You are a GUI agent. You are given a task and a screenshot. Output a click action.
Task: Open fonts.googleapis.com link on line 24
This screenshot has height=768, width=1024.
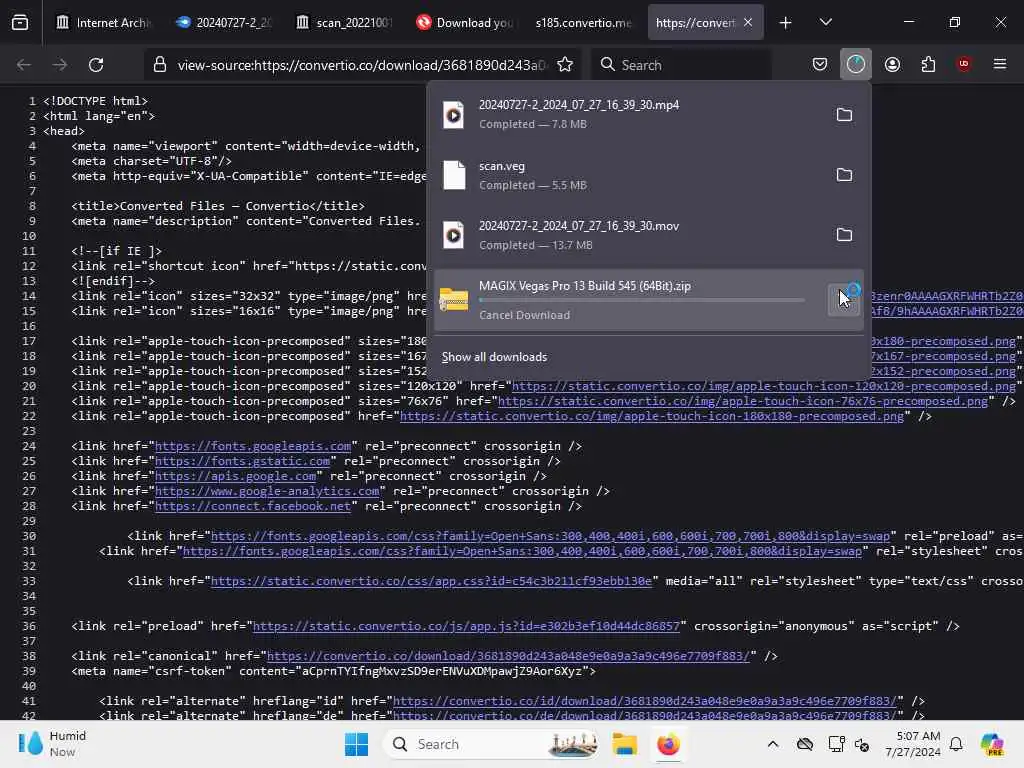pyautogui.click(x=253, y=446)
